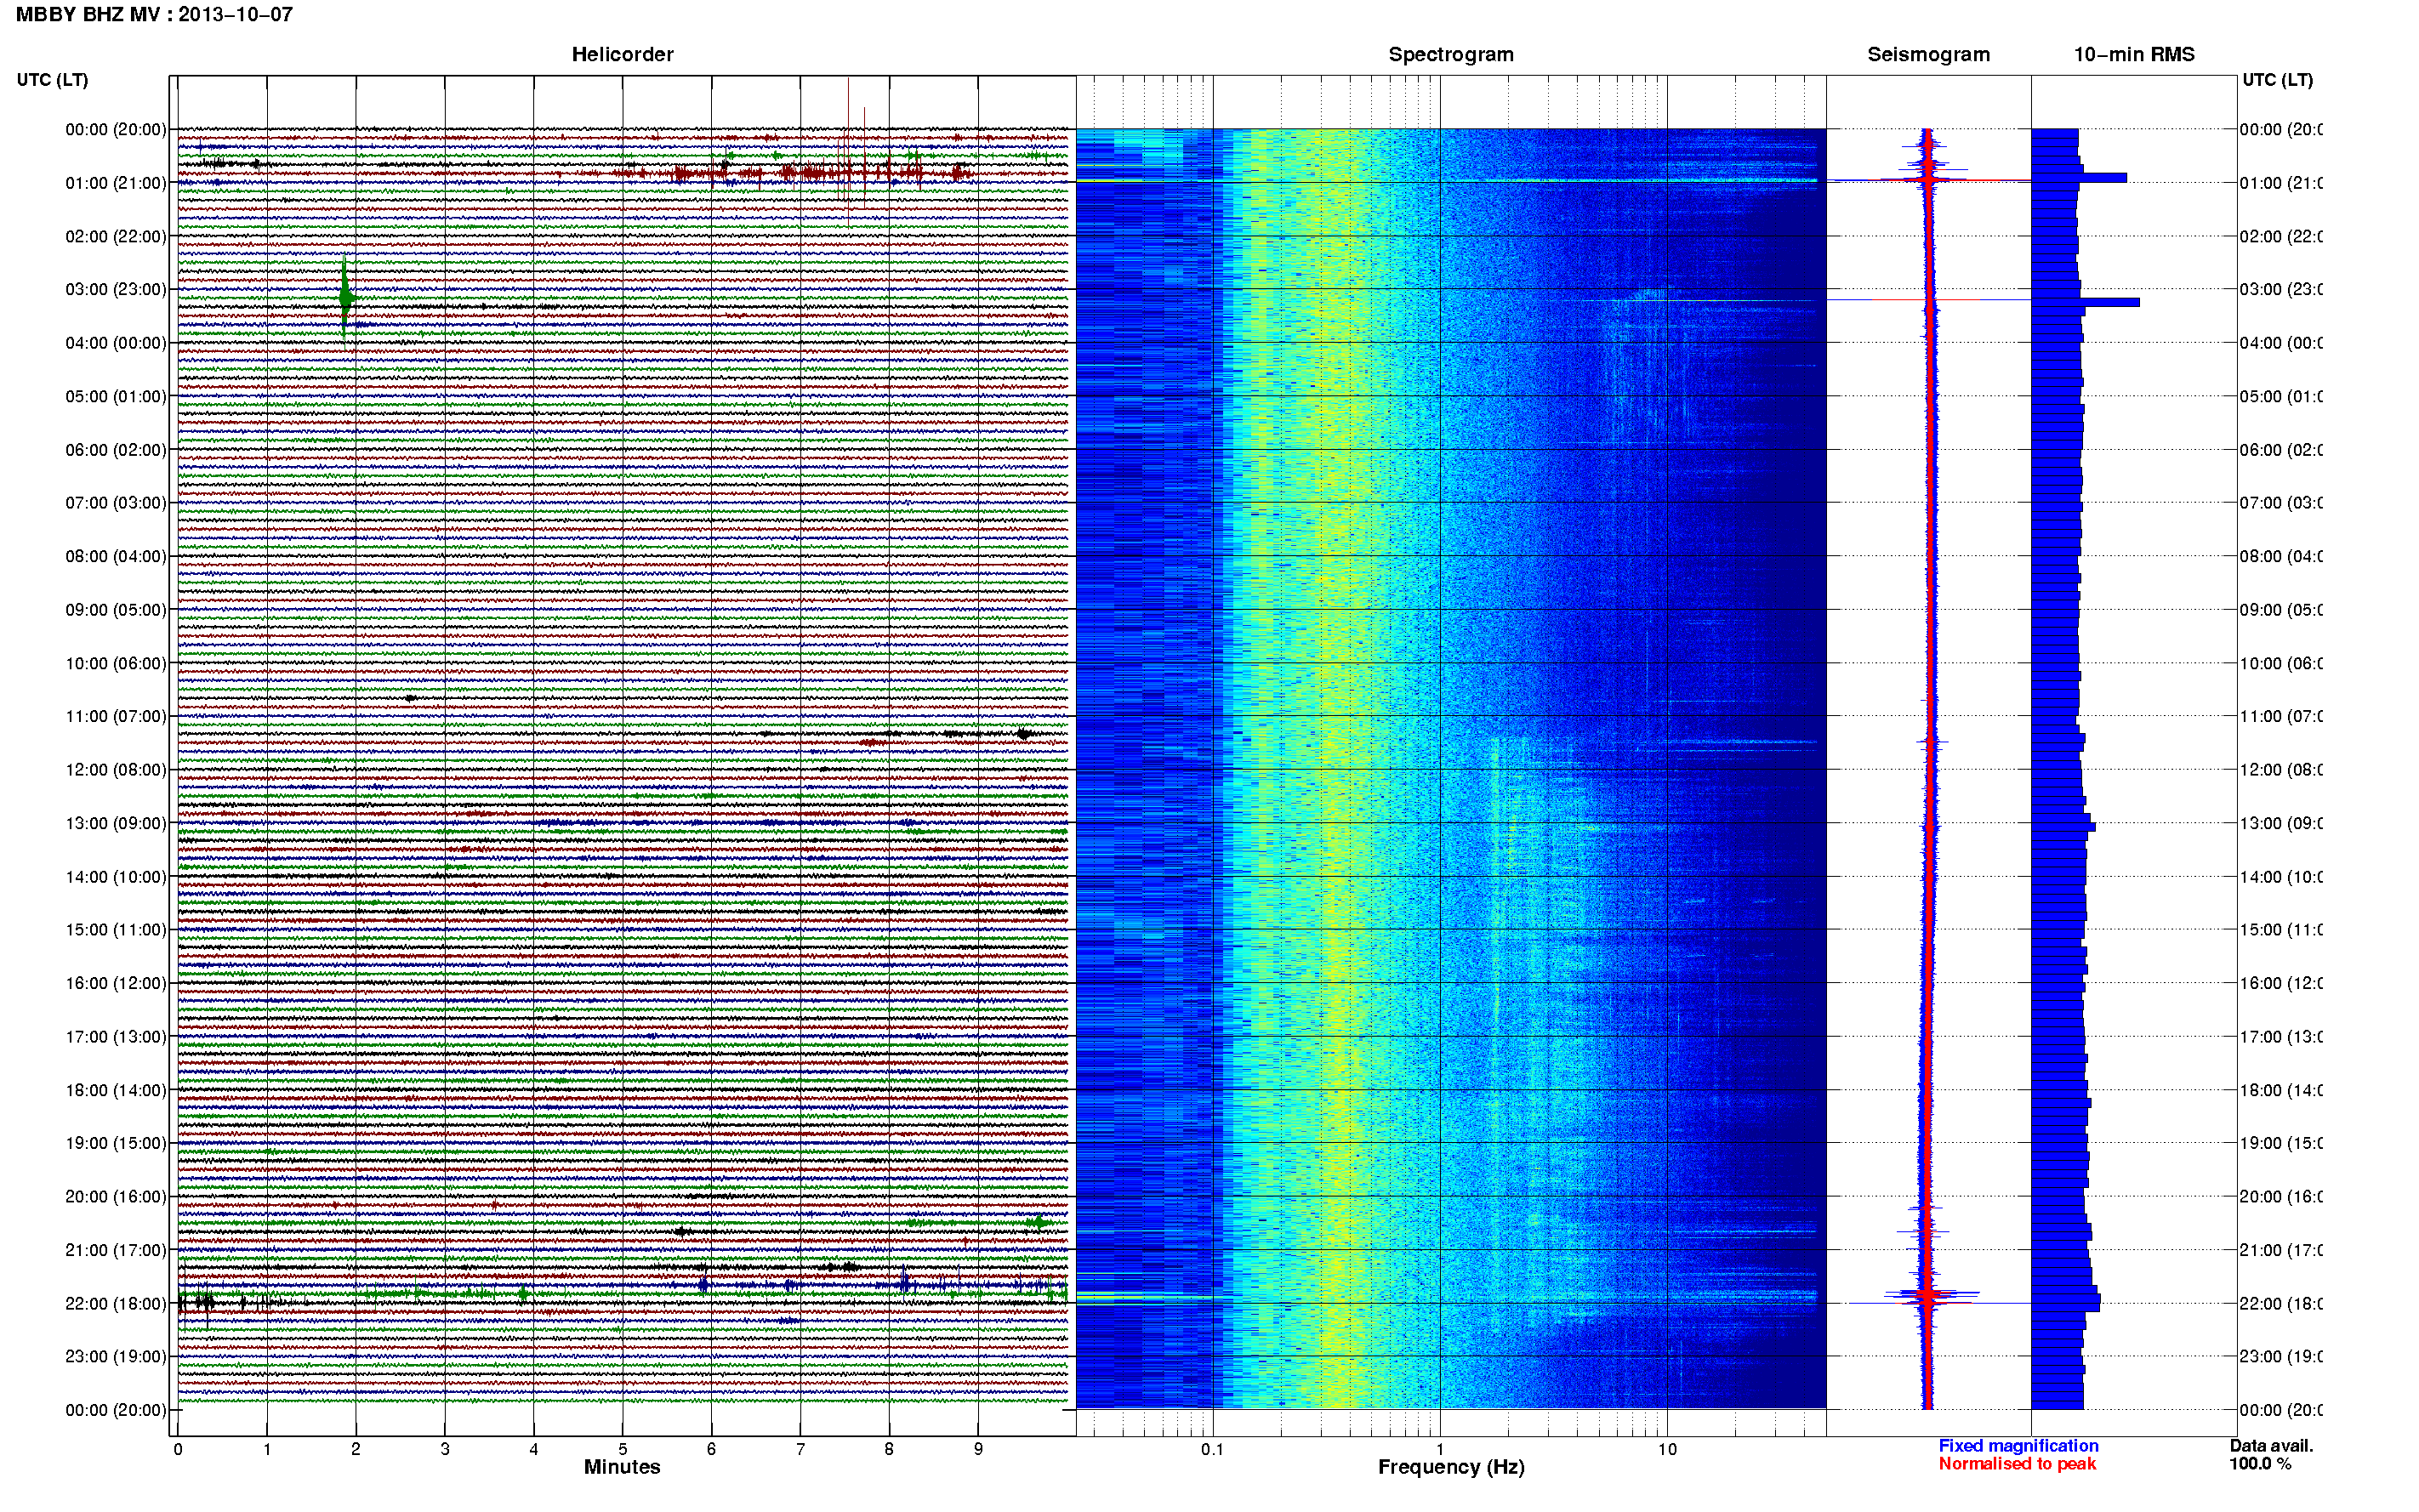Click the left 'UTC (LT)' axis label

[52, 80]
